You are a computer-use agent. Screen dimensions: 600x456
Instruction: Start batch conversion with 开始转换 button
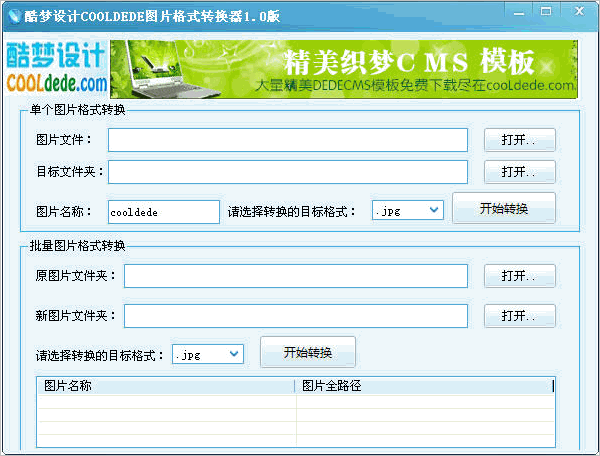pyautogui.click(x=307, y=353)
